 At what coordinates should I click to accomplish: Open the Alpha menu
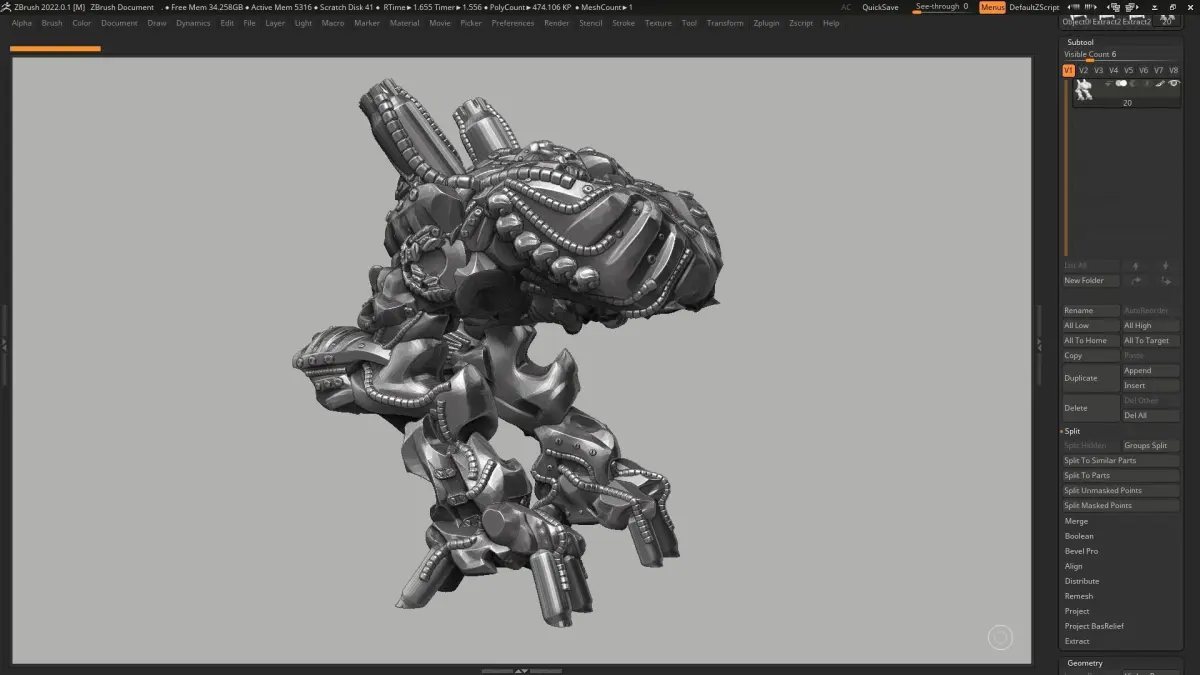coord(22,23)
